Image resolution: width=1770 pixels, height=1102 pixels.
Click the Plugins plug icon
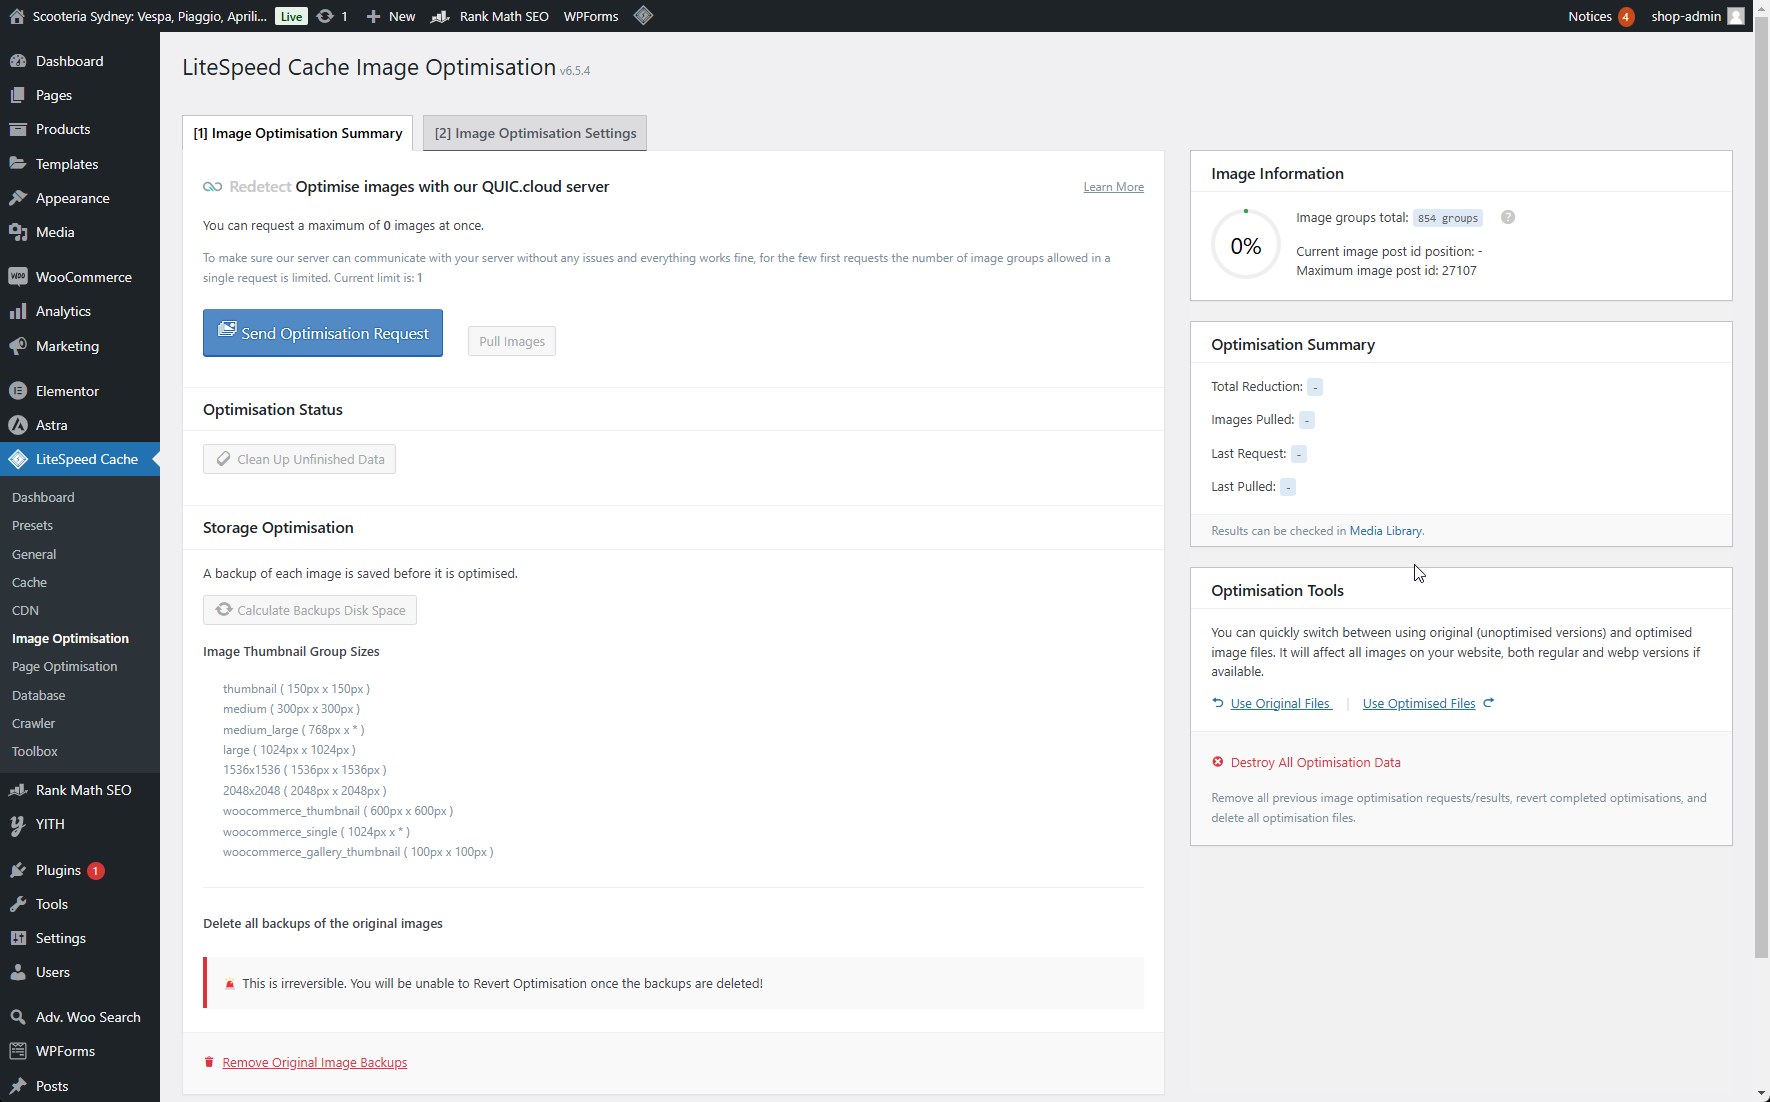click(18, 870)
